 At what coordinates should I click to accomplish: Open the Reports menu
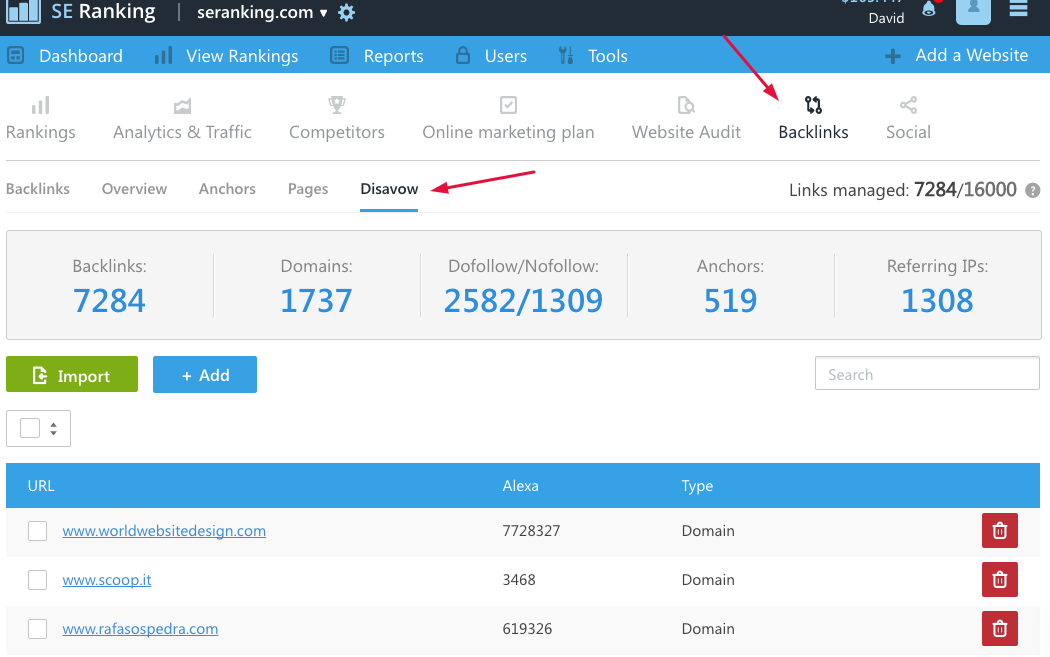tap(394, 56)
